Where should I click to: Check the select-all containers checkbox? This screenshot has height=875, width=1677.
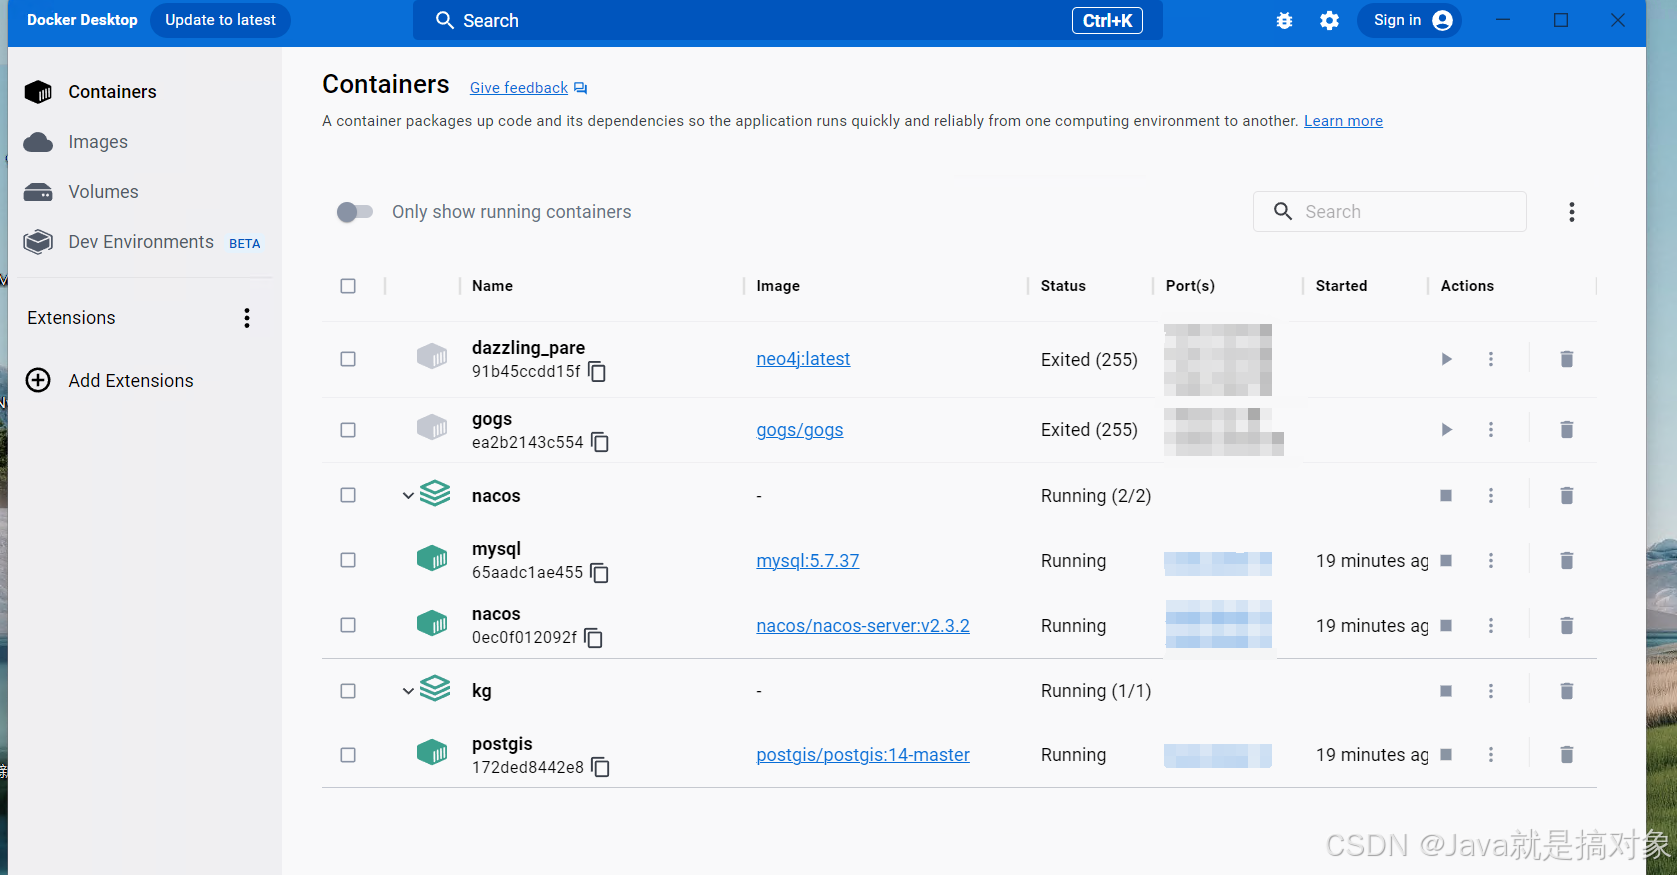coord(348,286)
